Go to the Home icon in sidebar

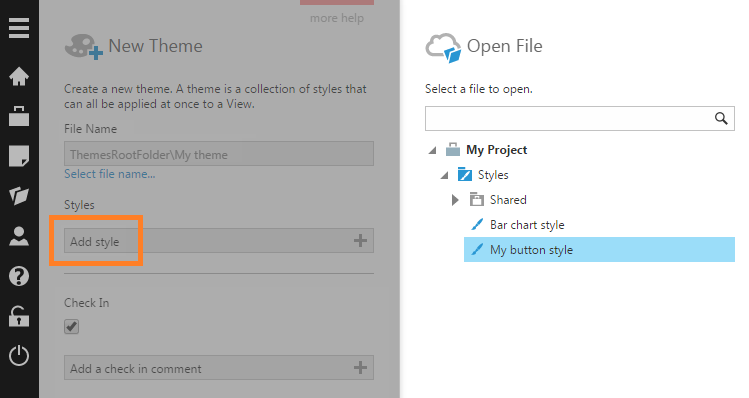click(x=19, y=76)
